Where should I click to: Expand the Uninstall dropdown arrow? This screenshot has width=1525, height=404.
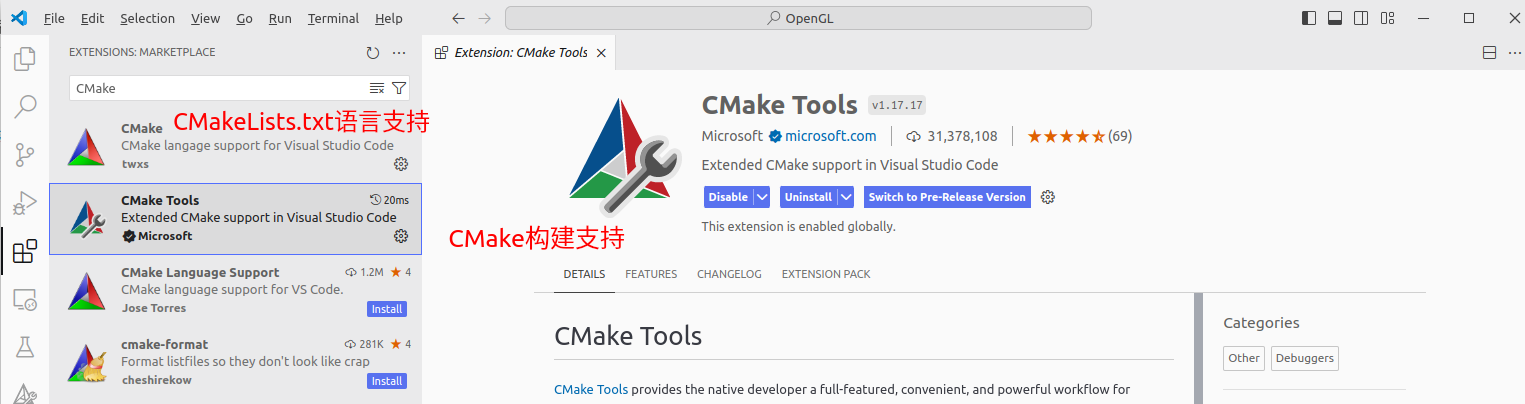pyautogui.click(x=845, y=197)
